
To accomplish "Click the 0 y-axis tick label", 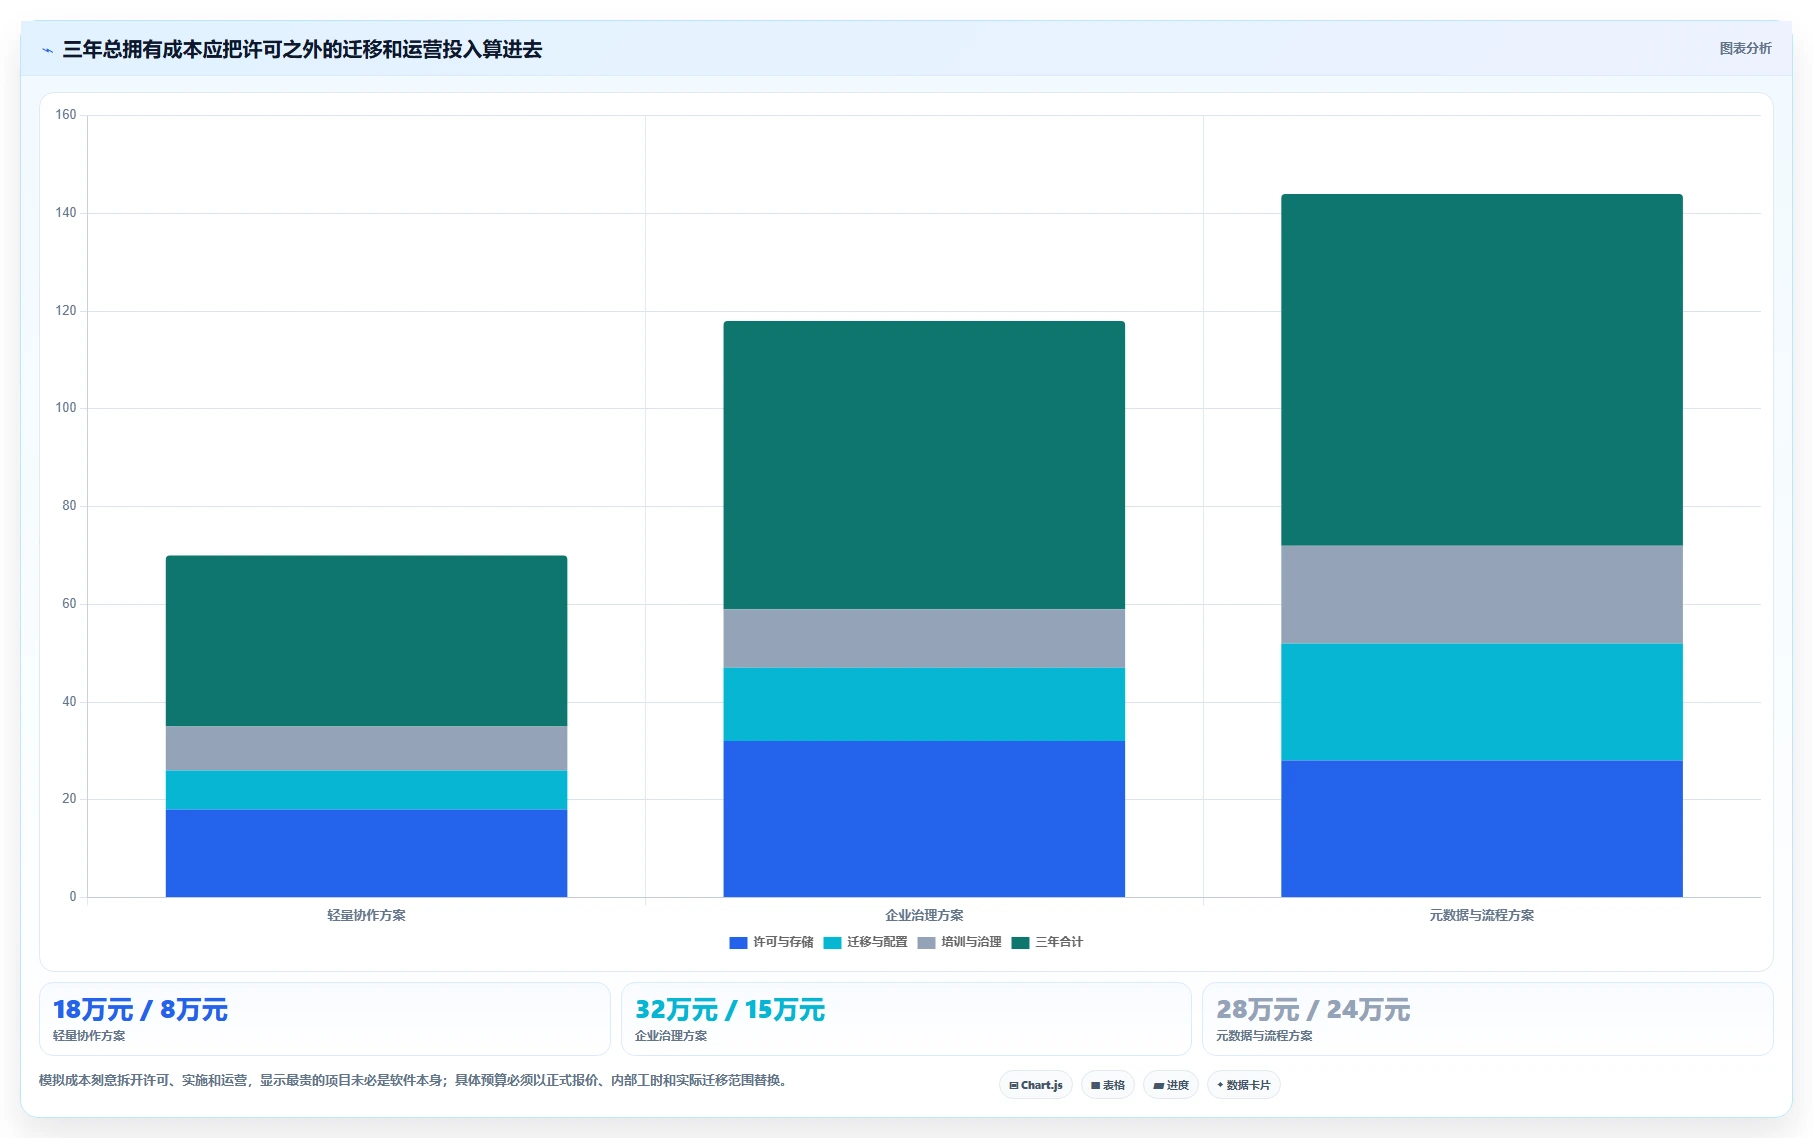I will 73,897.
